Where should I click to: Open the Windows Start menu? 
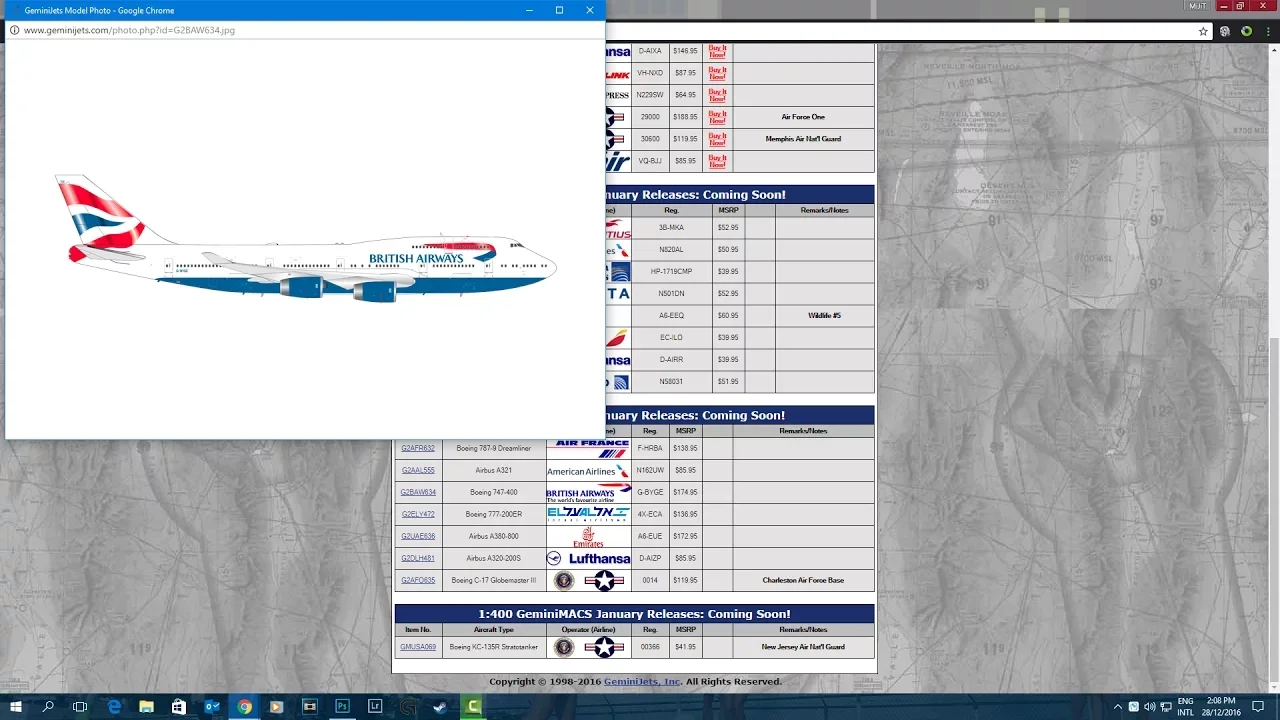point(16,706)
